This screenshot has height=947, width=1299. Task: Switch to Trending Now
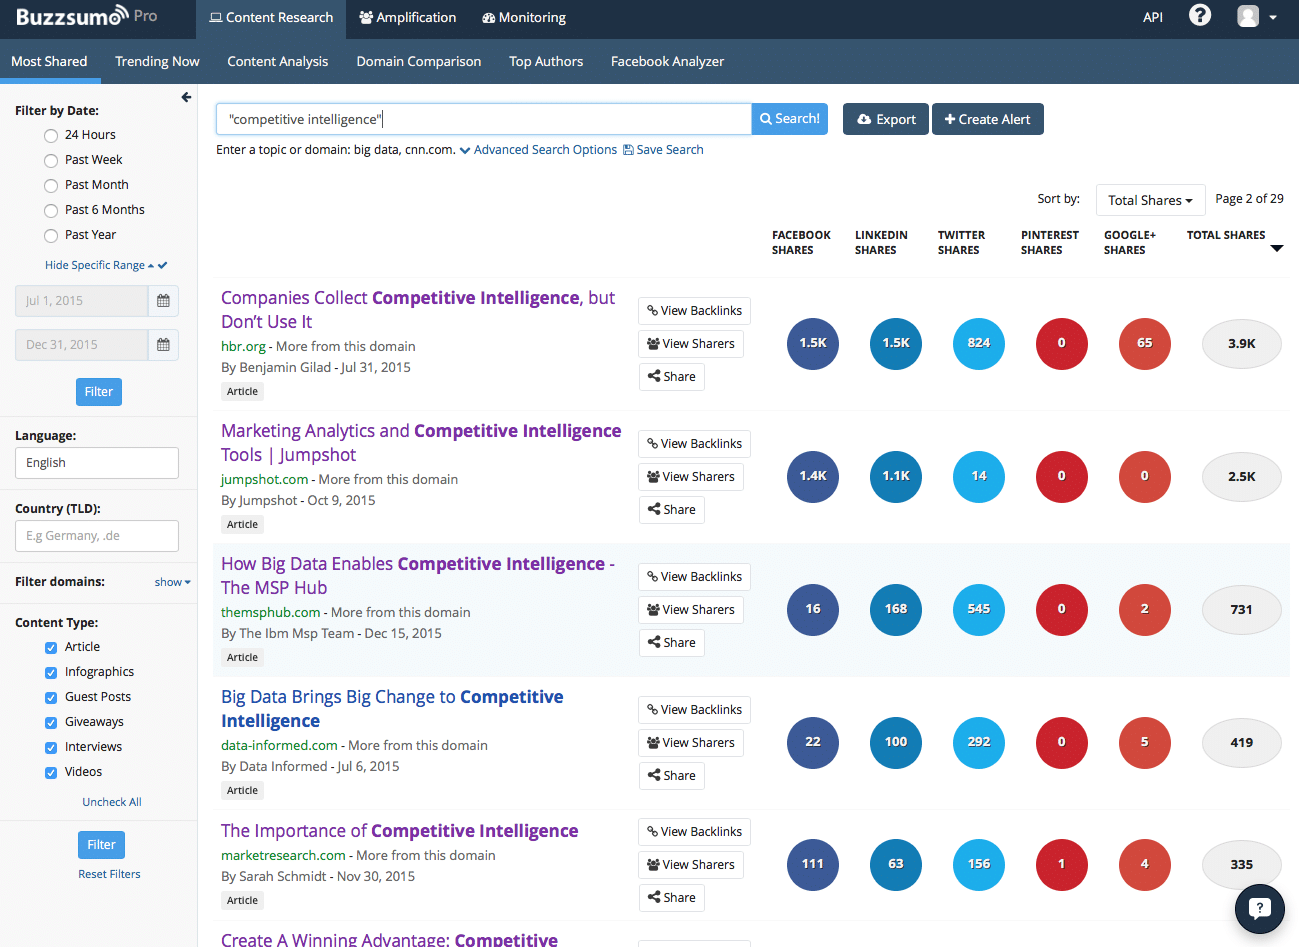[157, 61]
